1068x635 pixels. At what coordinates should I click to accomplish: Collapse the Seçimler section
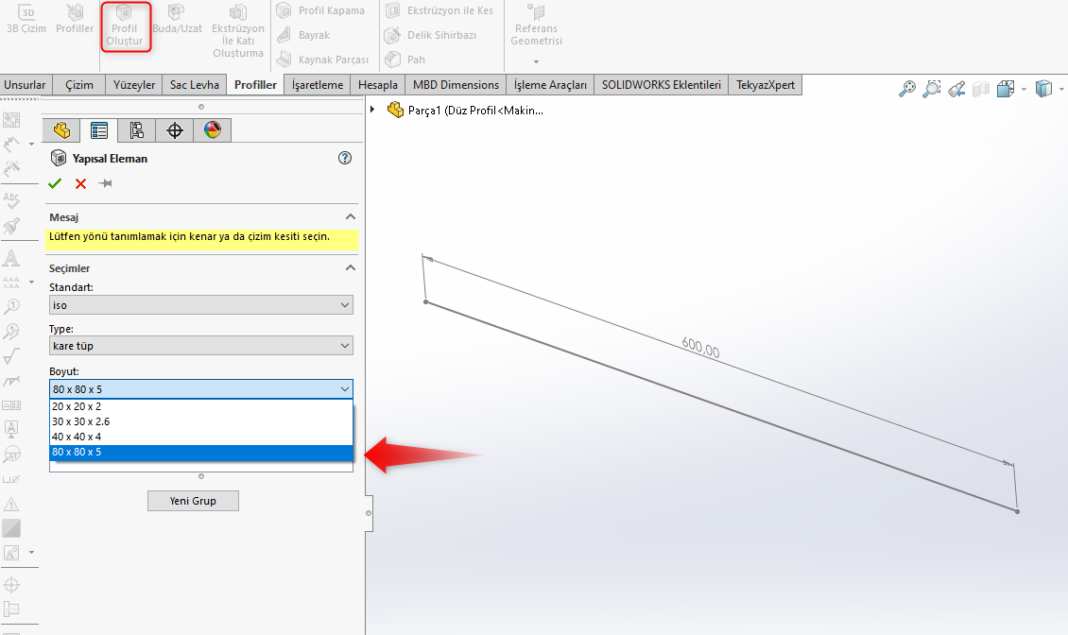[350, 268]
